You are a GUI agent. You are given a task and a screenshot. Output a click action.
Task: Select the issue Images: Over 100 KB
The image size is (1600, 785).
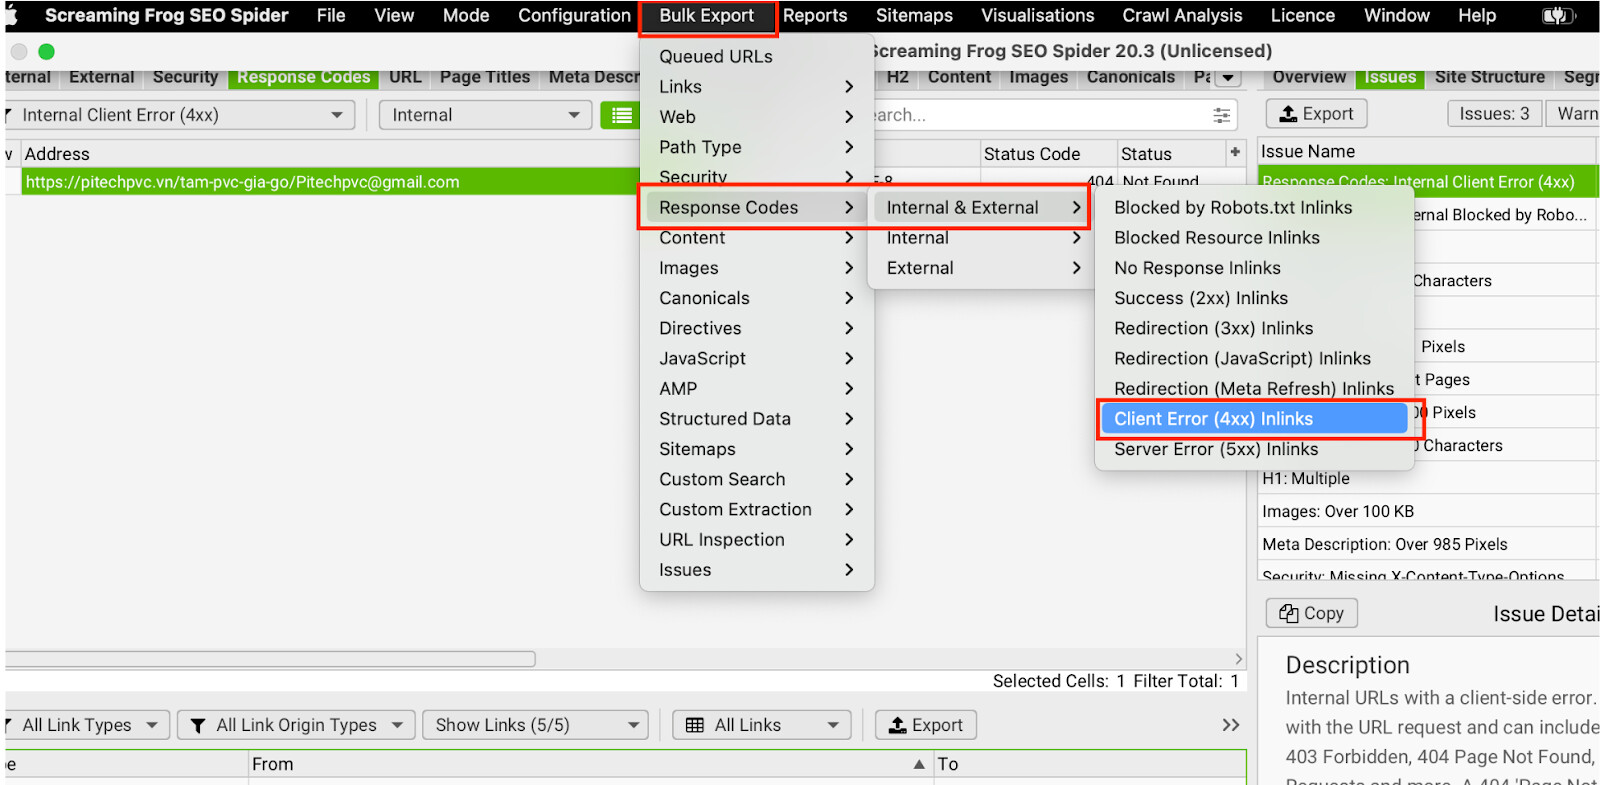pyautogui.click(x=1426, y=511)
